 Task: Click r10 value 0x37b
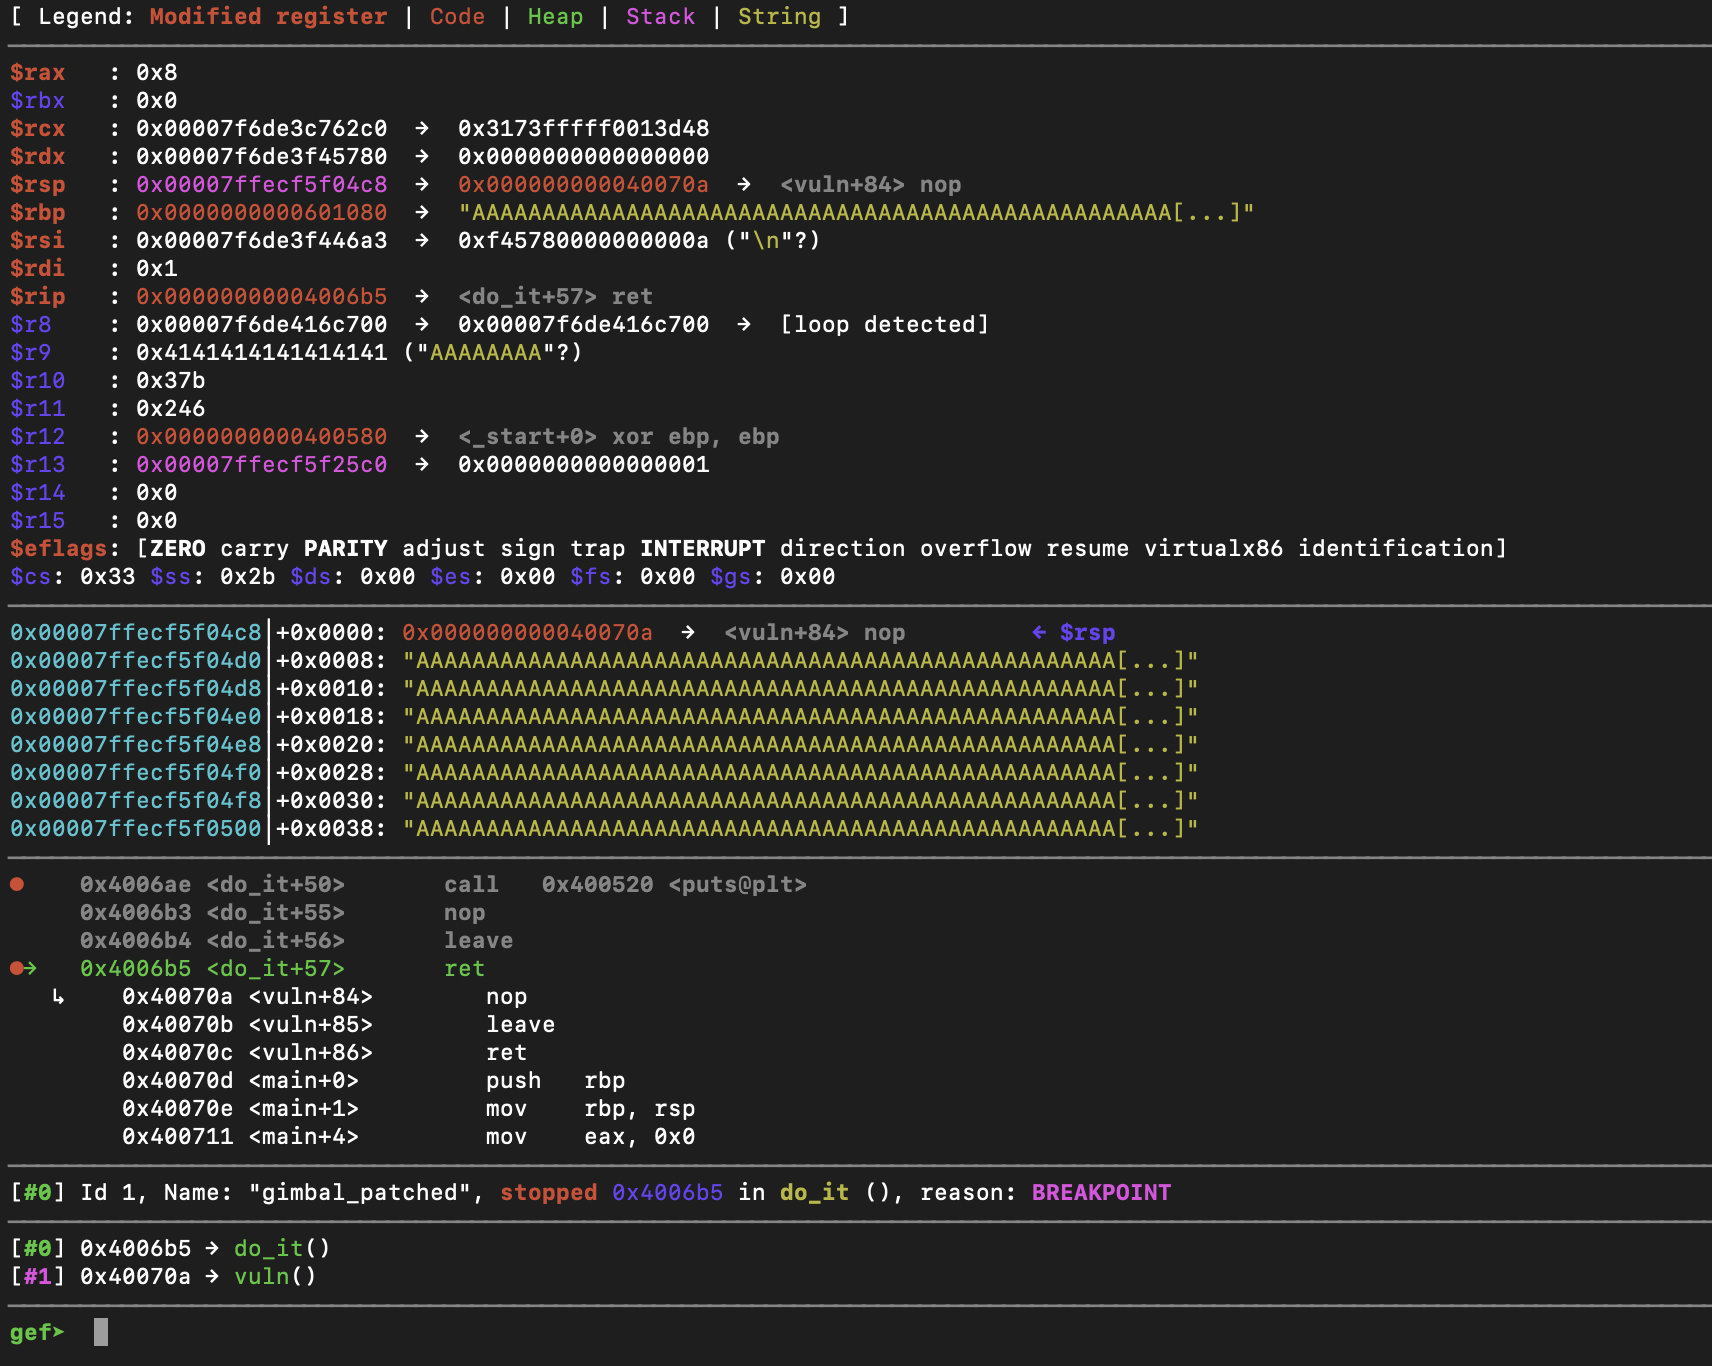[171, 380]
